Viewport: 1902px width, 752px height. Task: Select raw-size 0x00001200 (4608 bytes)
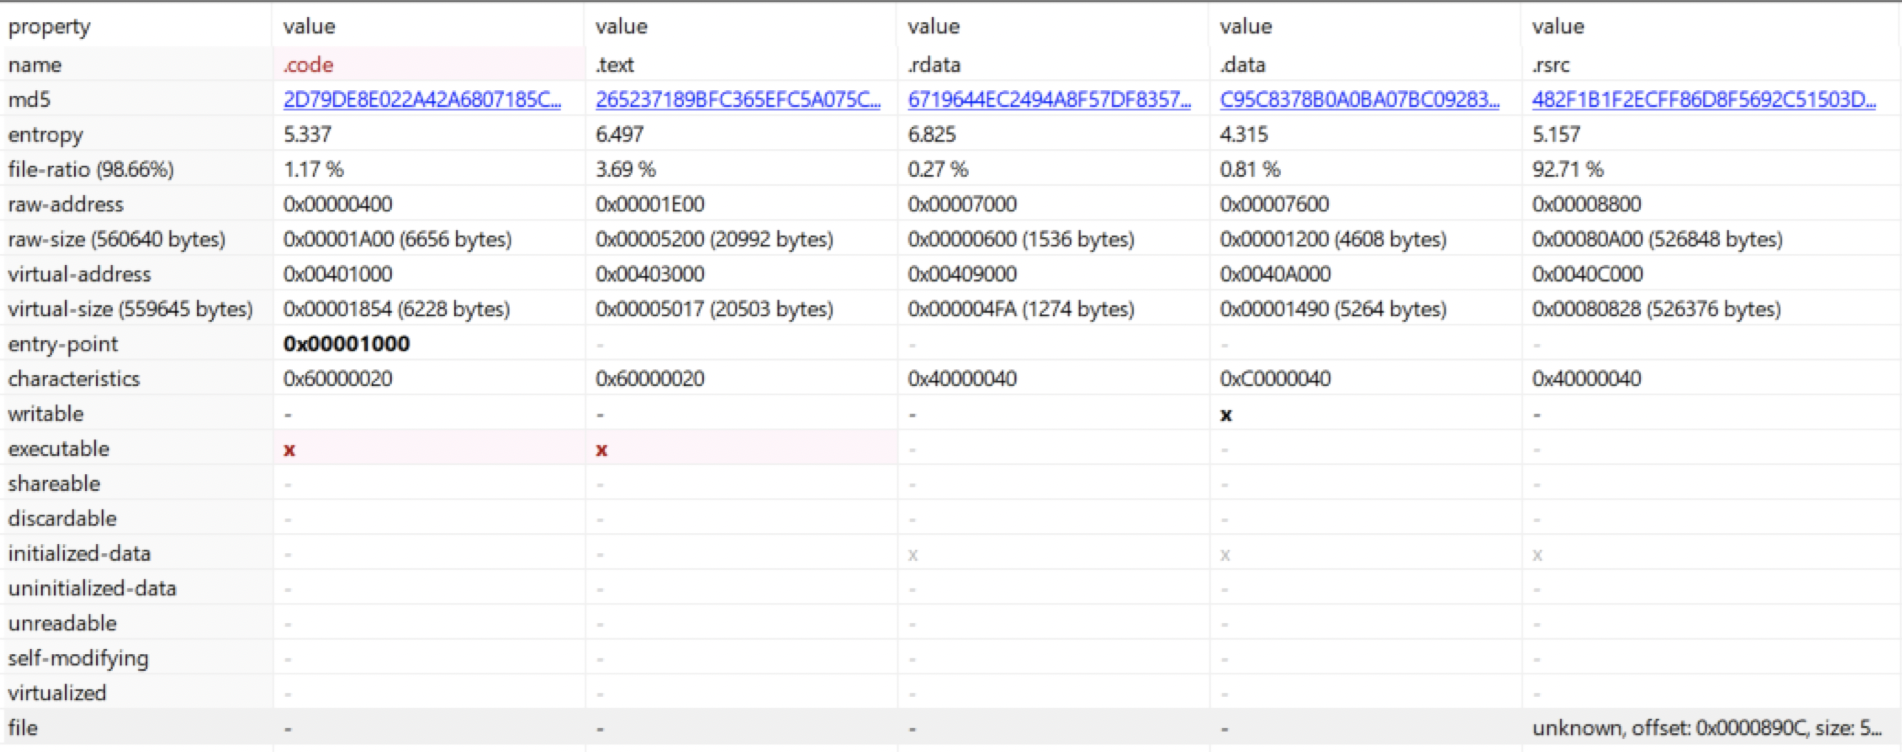1333,239
